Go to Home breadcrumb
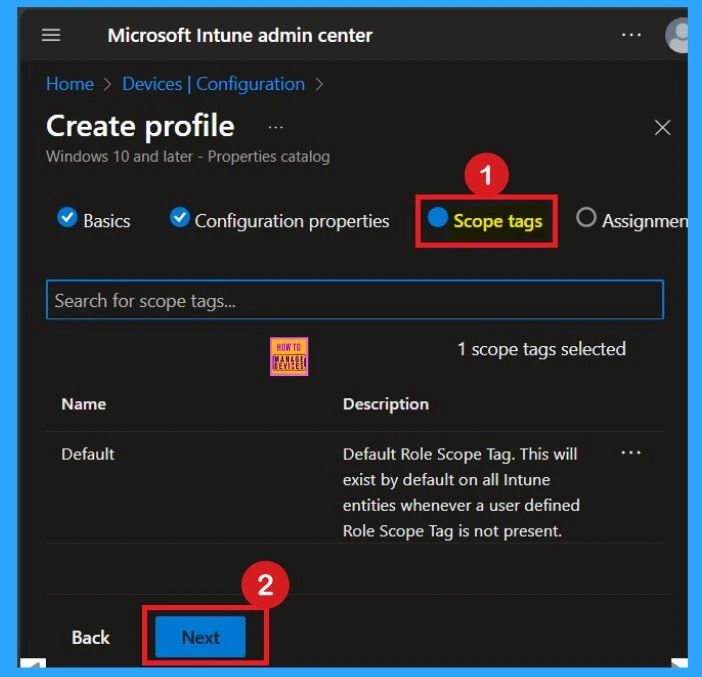 (70, 84)
